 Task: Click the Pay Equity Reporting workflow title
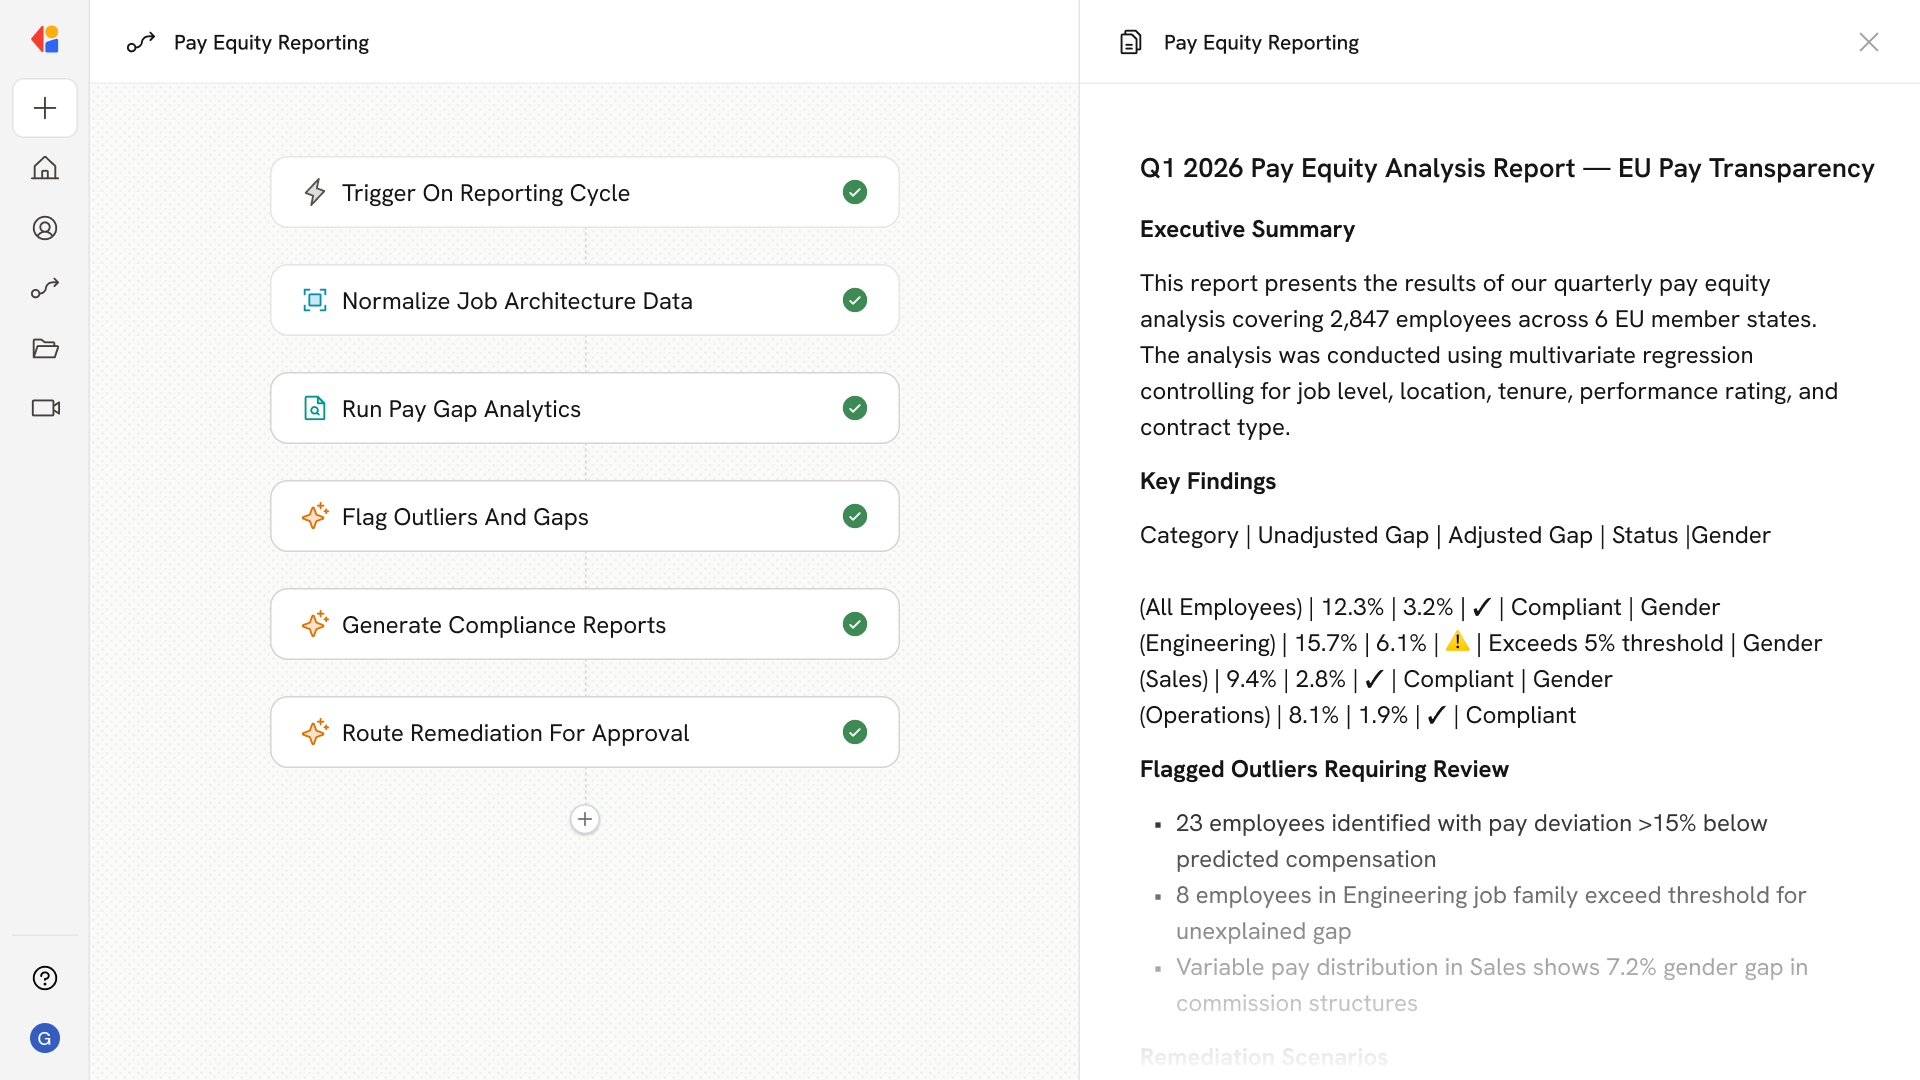point(271,42)
